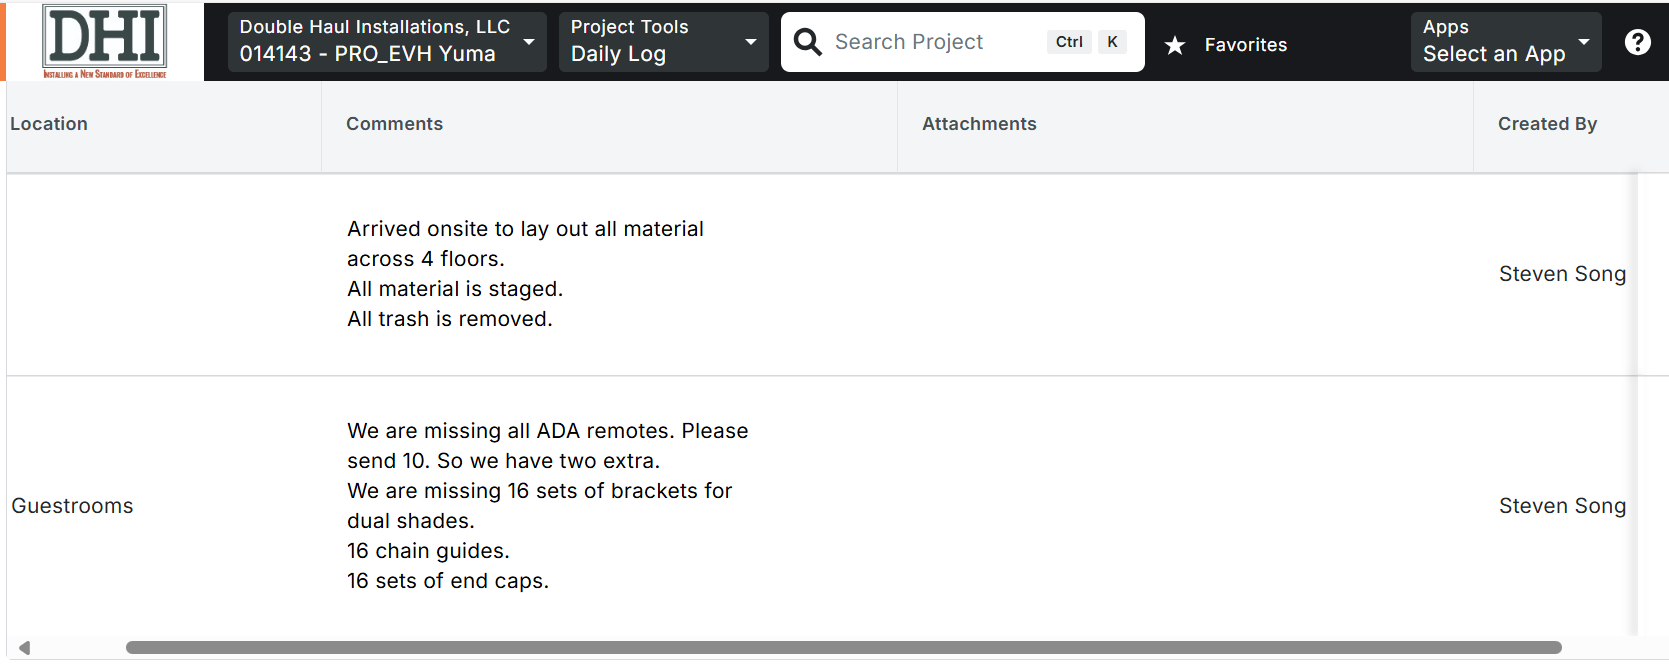The width and height of the screenshot is (1669, 667).
Task: Click the magnifying glass search icon
Action: point(807,42)
